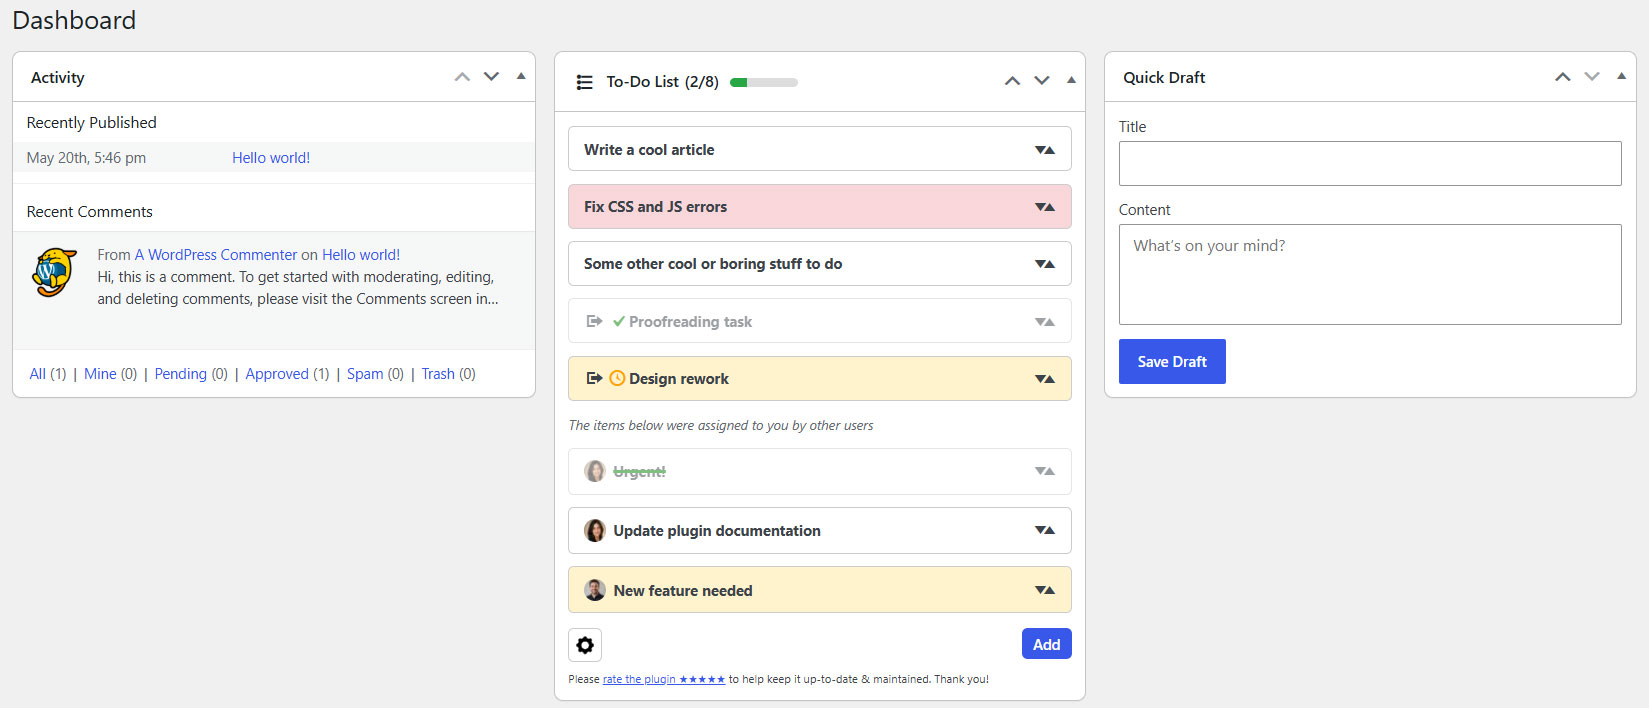
Task: Filter comments by Pending
Action: click(181, 374)
